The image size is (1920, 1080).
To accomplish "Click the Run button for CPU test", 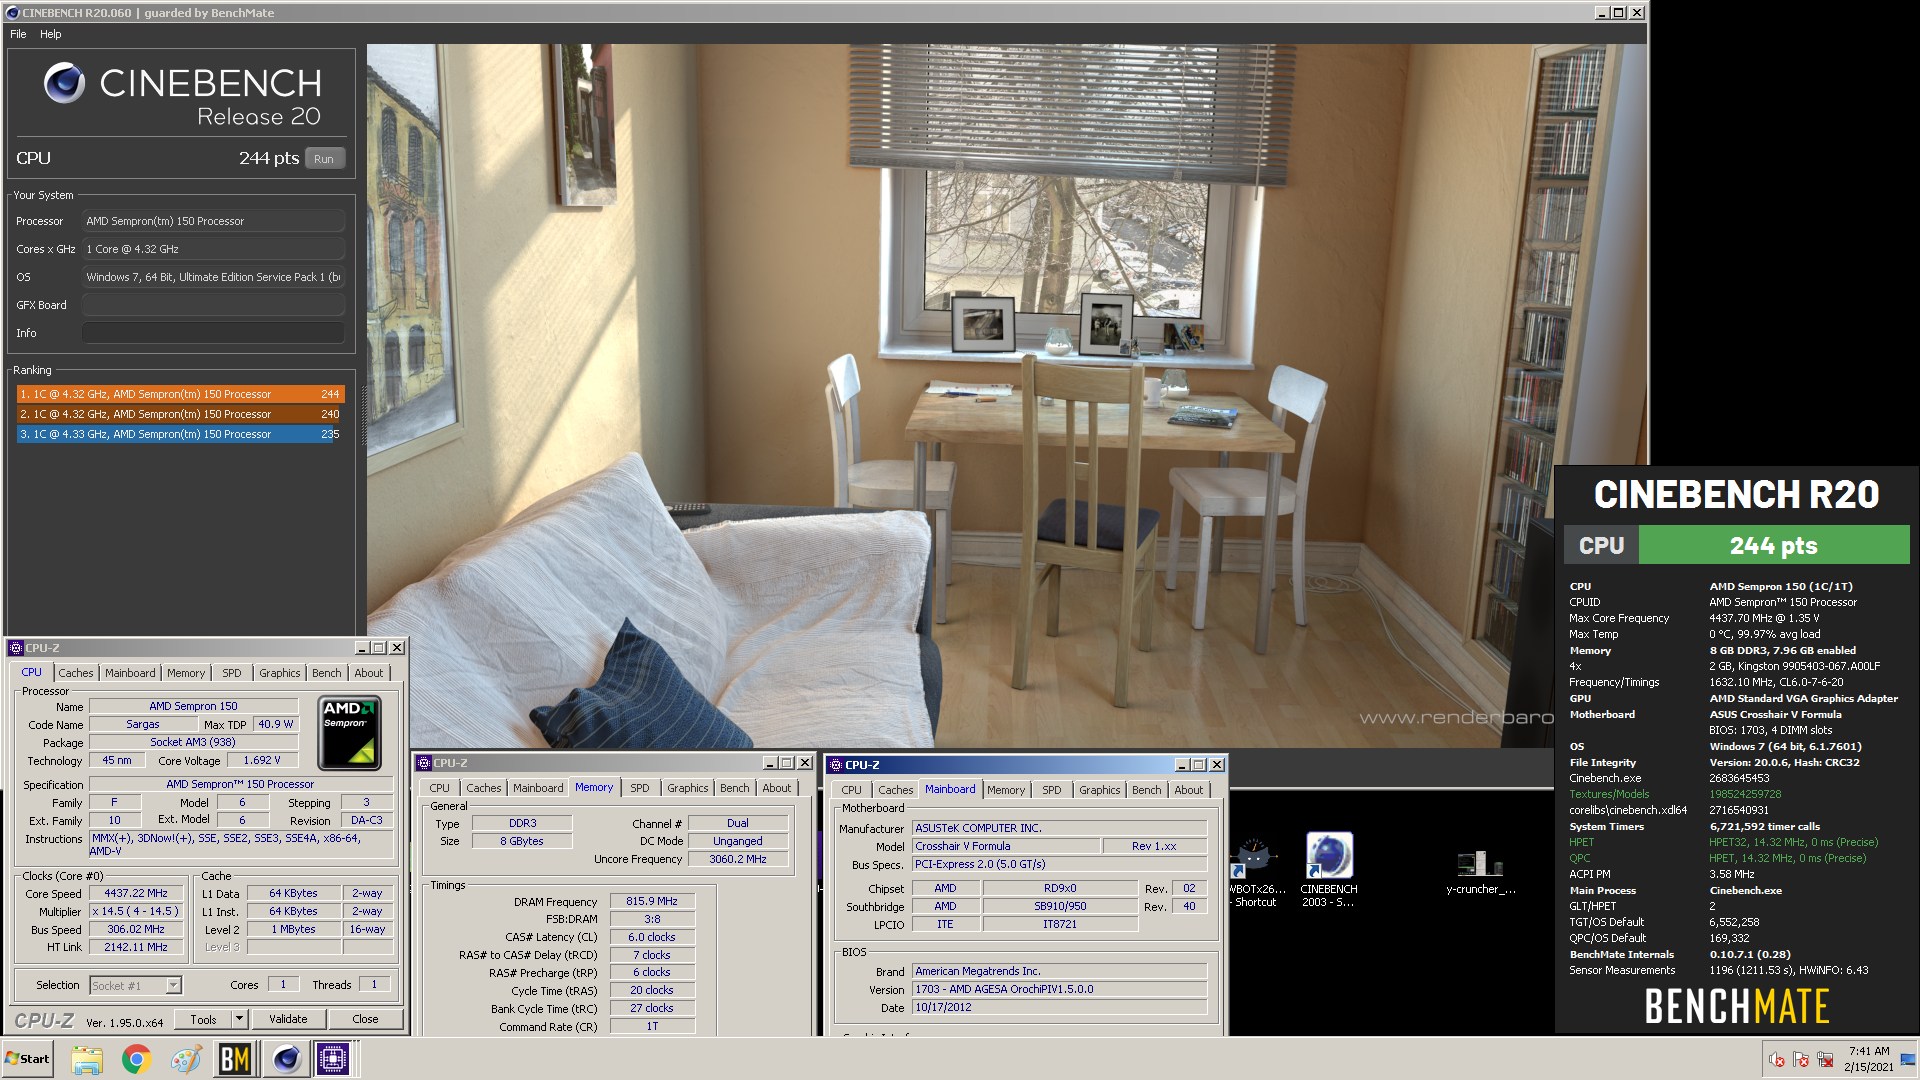I will [324, 158].
